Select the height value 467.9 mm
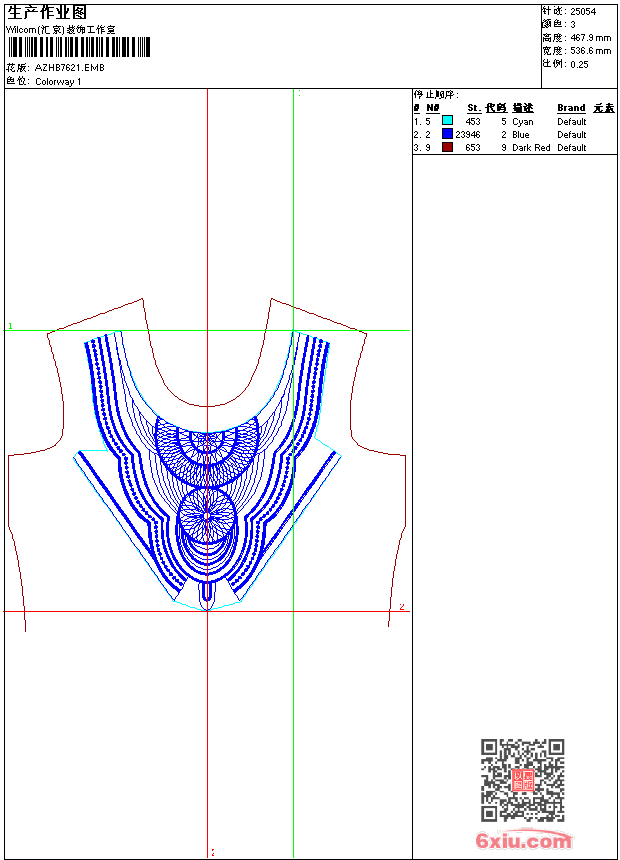The image size is (620, 860). 591,38
